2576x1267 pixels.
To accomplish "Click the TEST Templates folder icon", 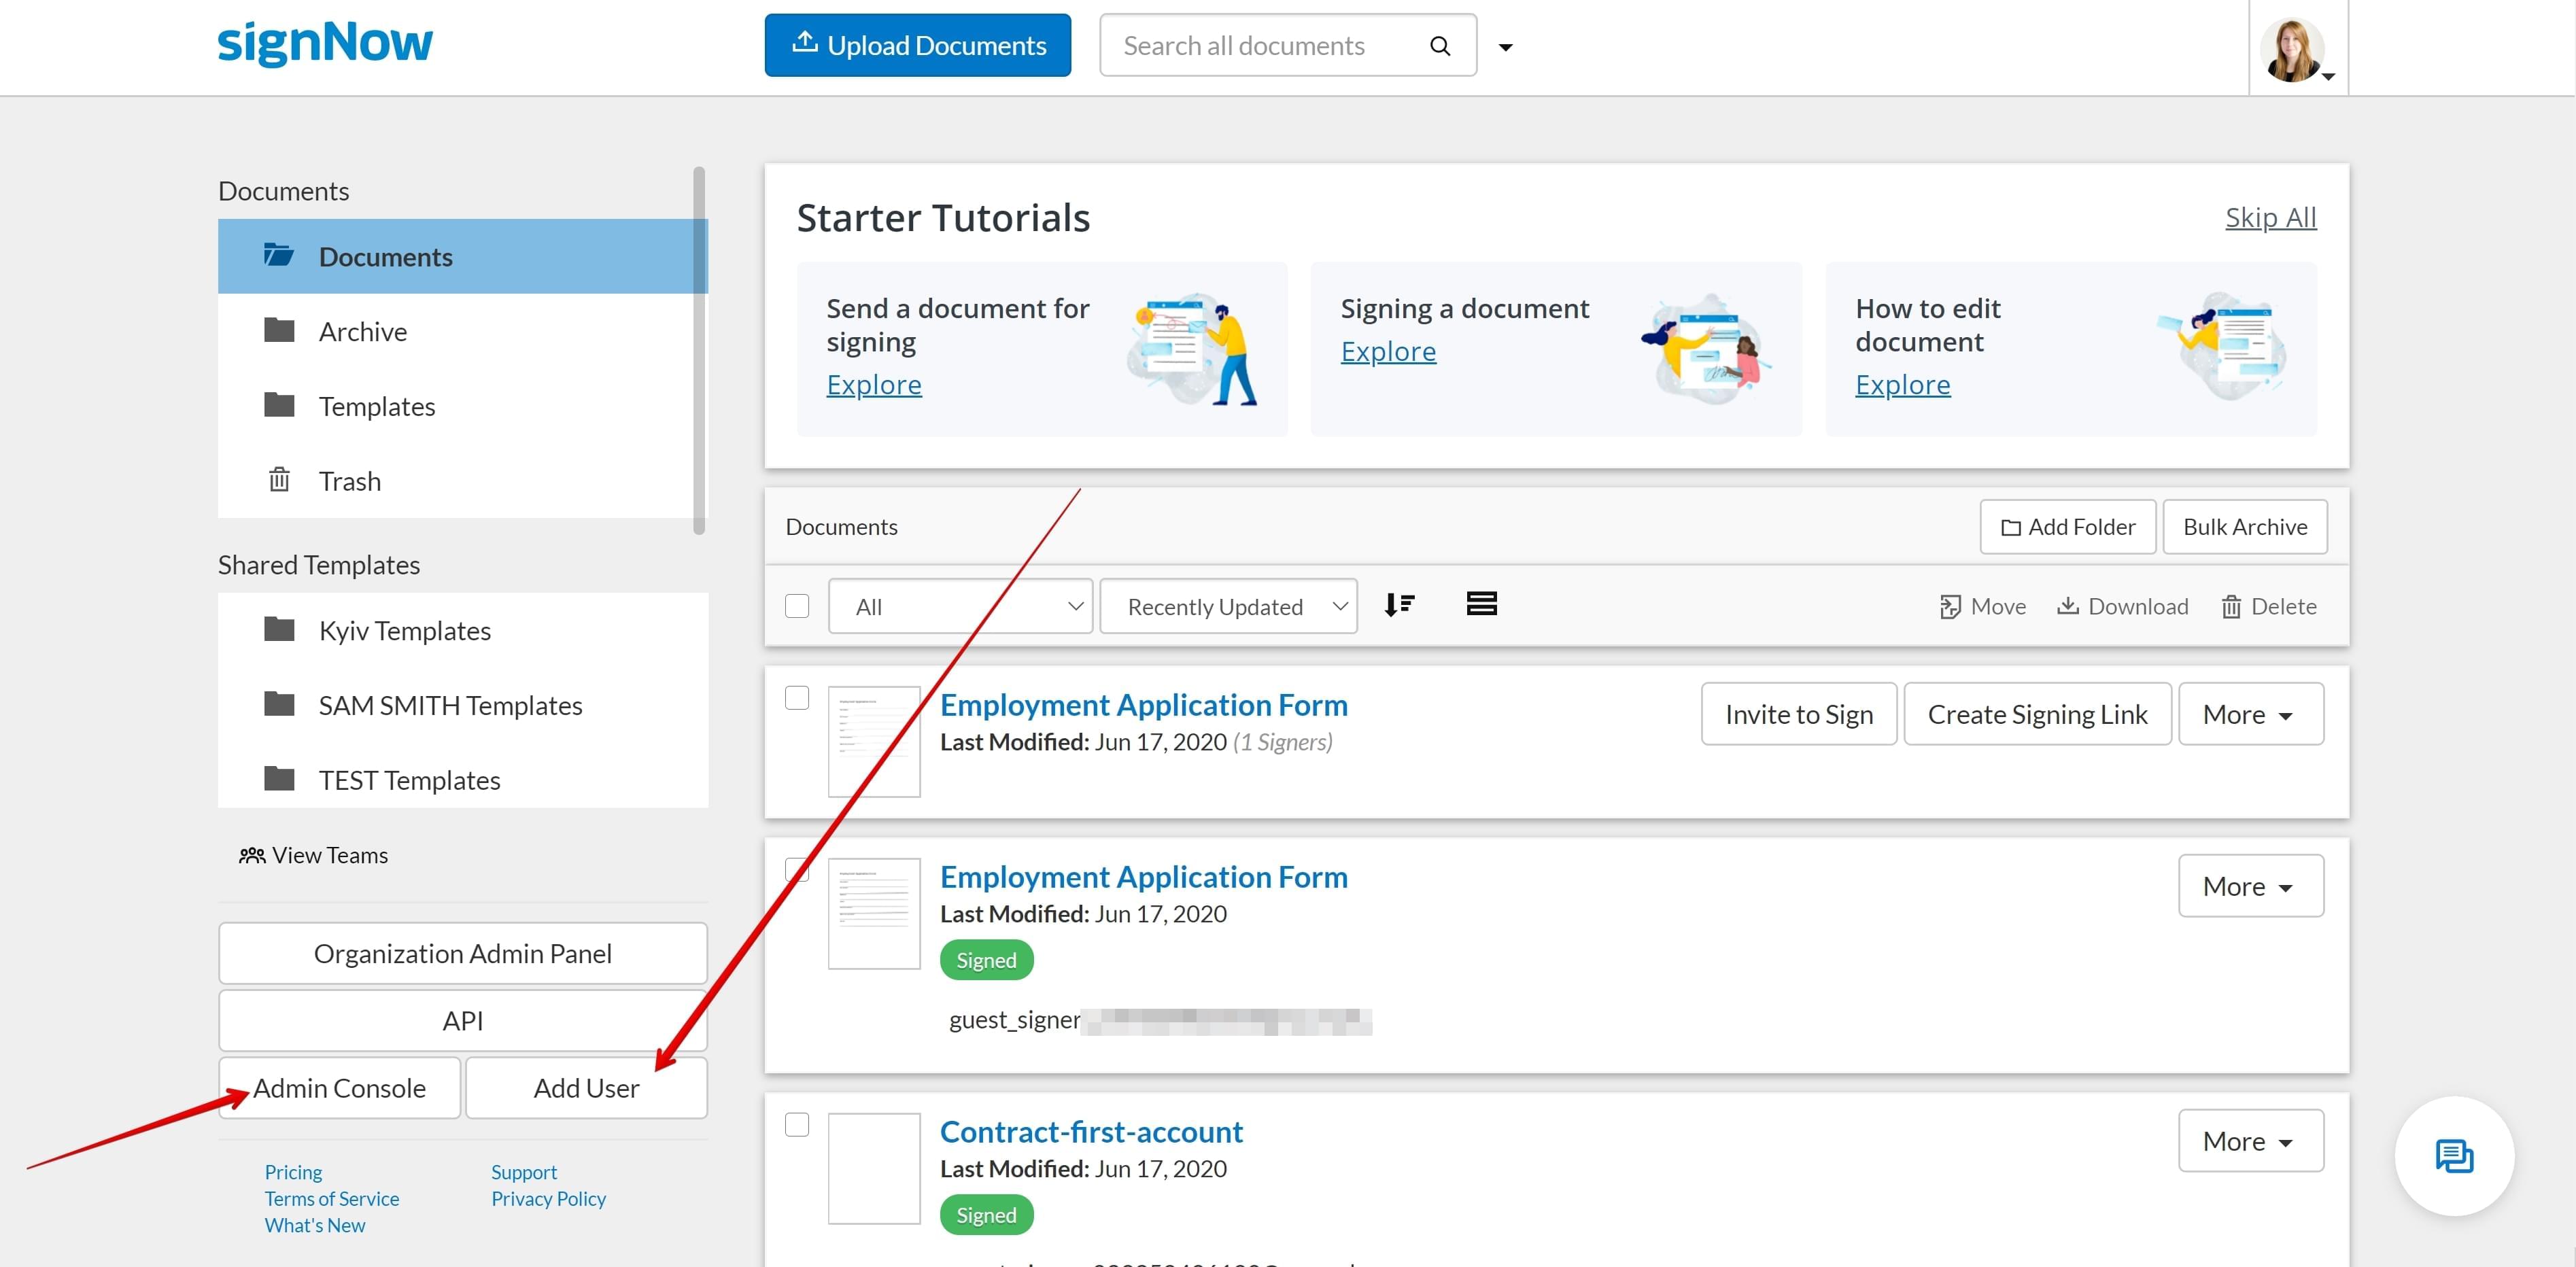I will pos(279,778).
